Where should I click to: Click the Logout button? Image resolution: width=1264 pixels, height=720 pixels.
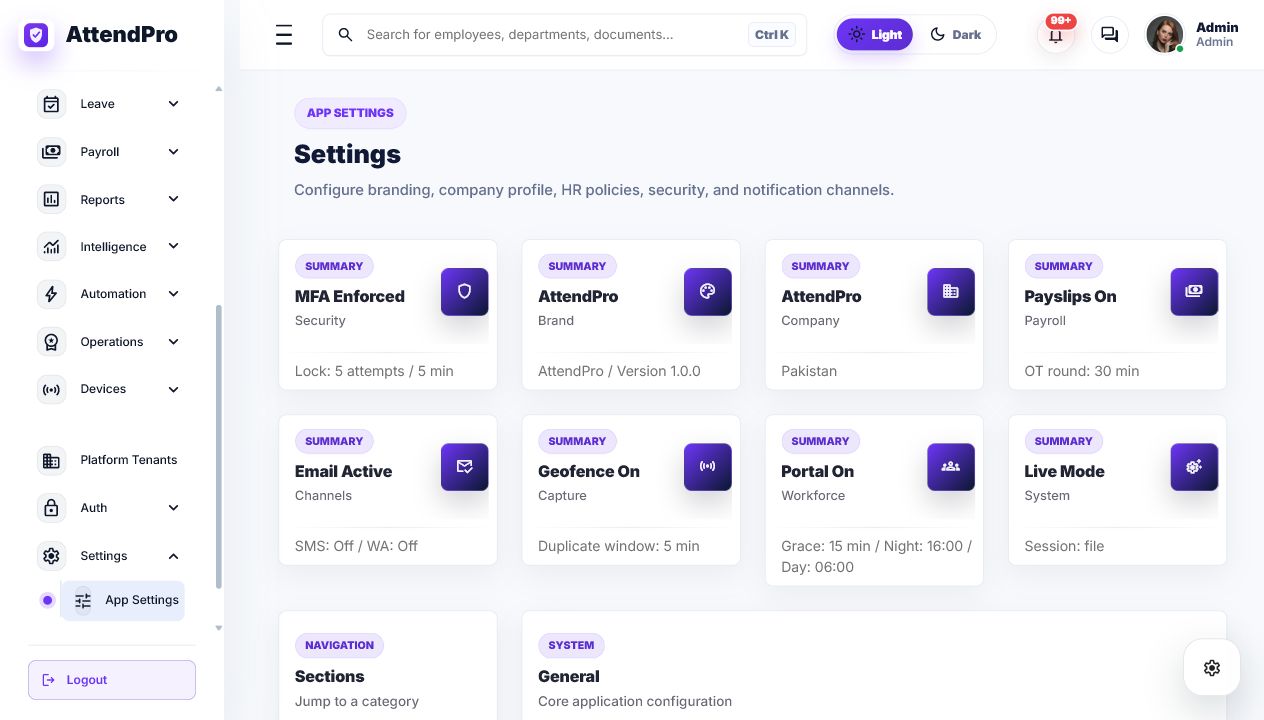tap(112, 680)
